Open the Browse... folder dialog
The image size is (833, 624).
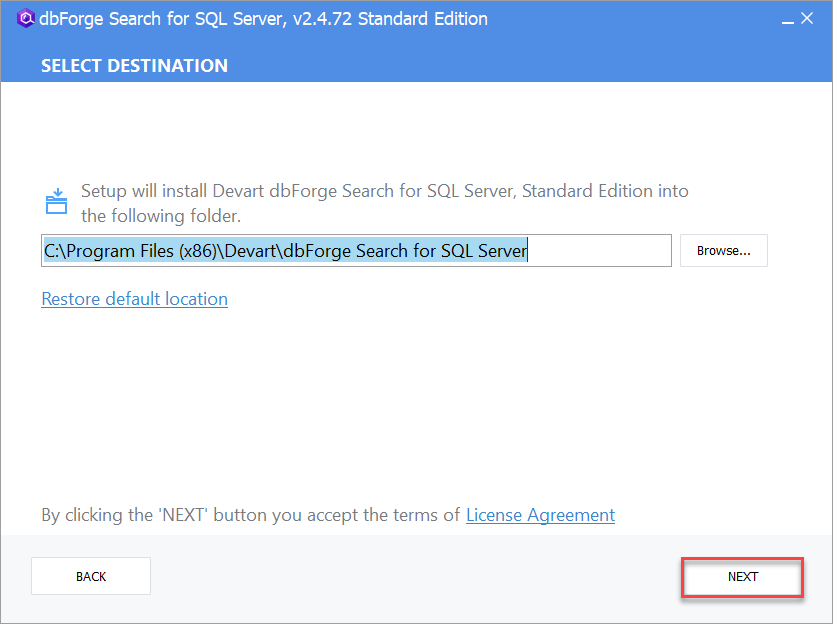pyautogui.click(x=724, y=251)
